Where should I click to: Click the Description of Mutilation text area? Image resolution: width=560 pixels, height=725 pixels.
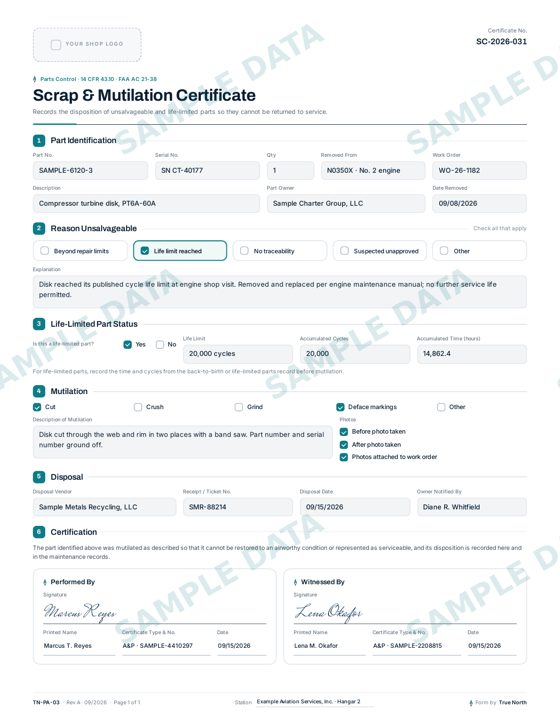tap(183, 442)
